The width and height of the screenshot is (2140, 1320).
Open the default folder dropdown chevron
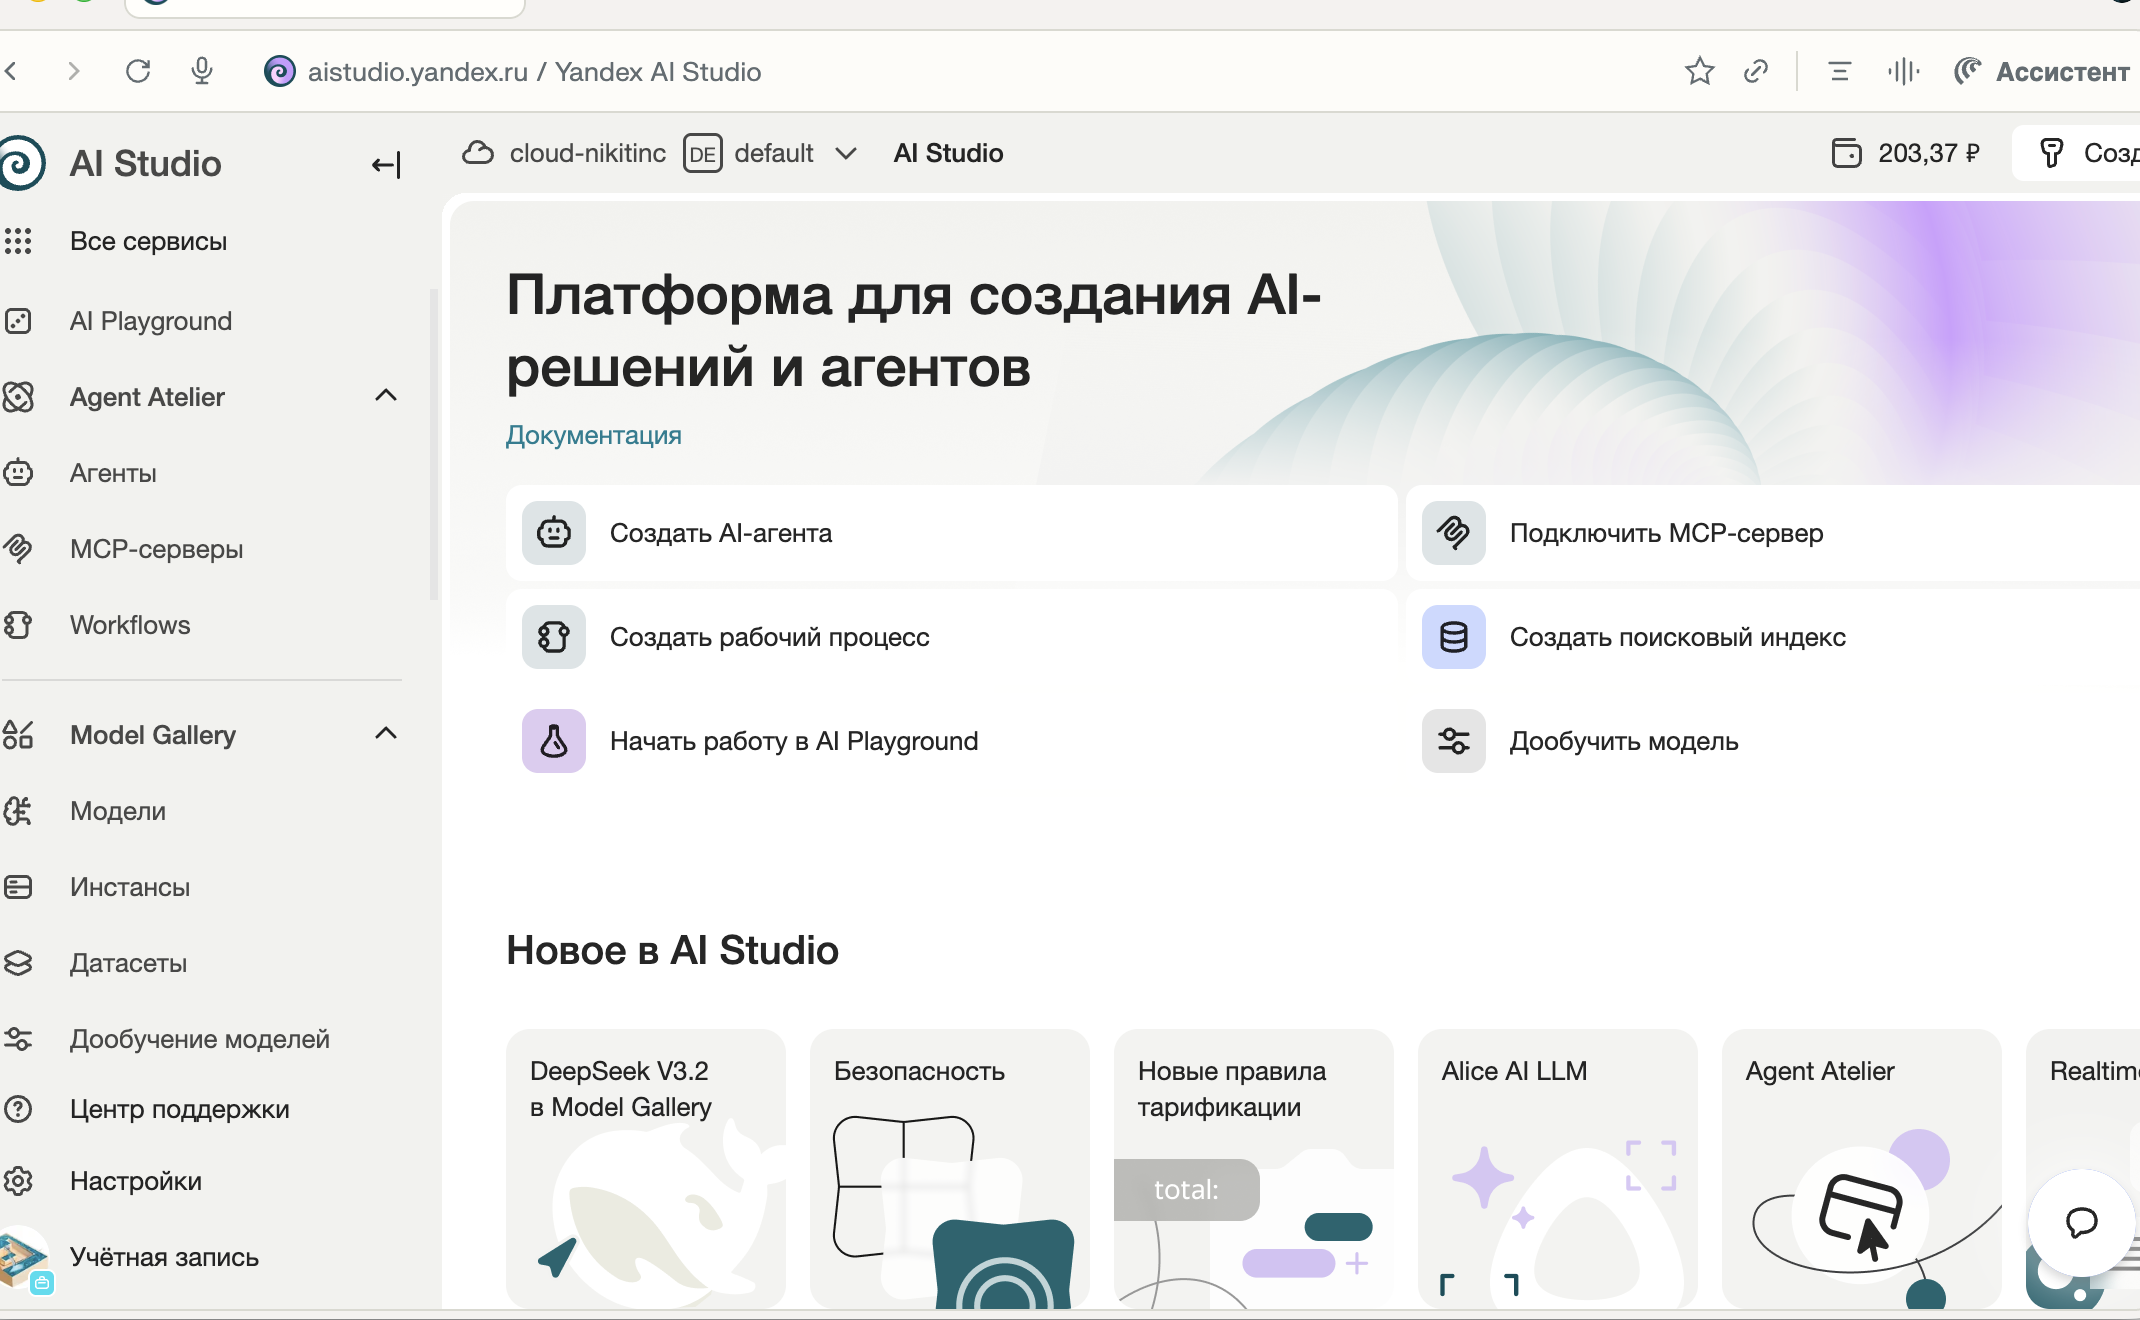(846, 153)
